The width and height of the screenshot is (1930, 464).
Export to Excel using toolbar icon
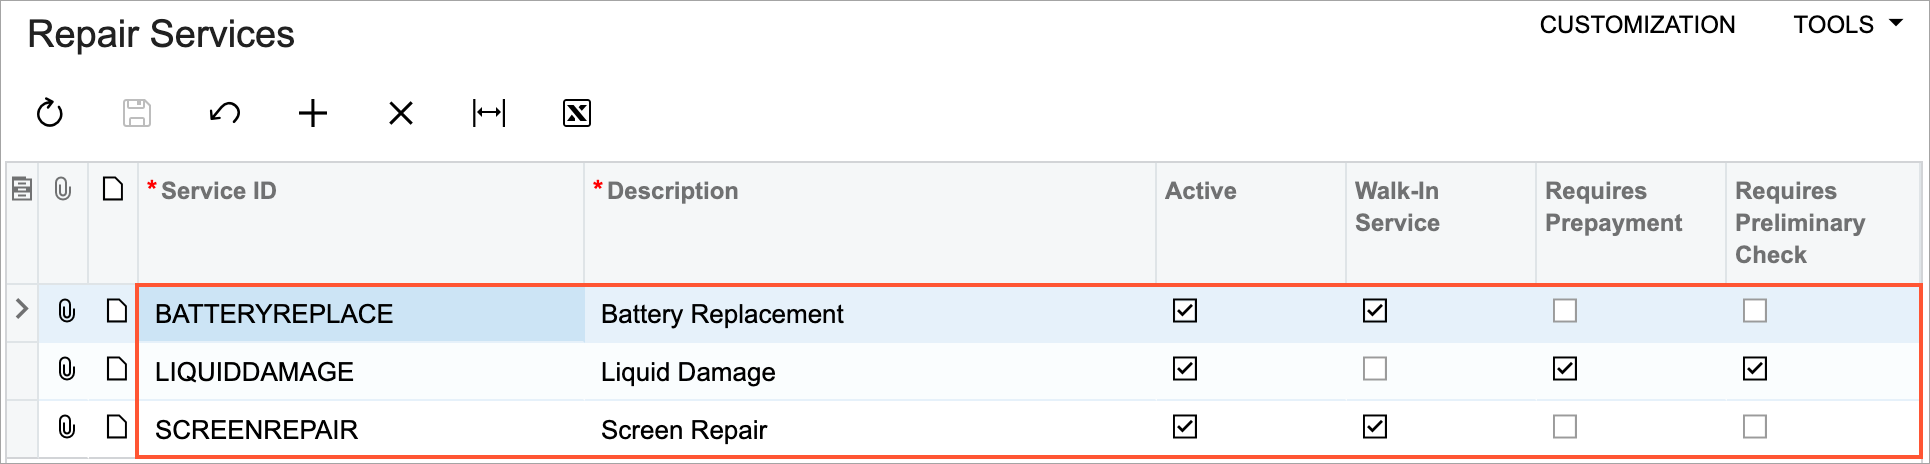click(x=577, y=113)
